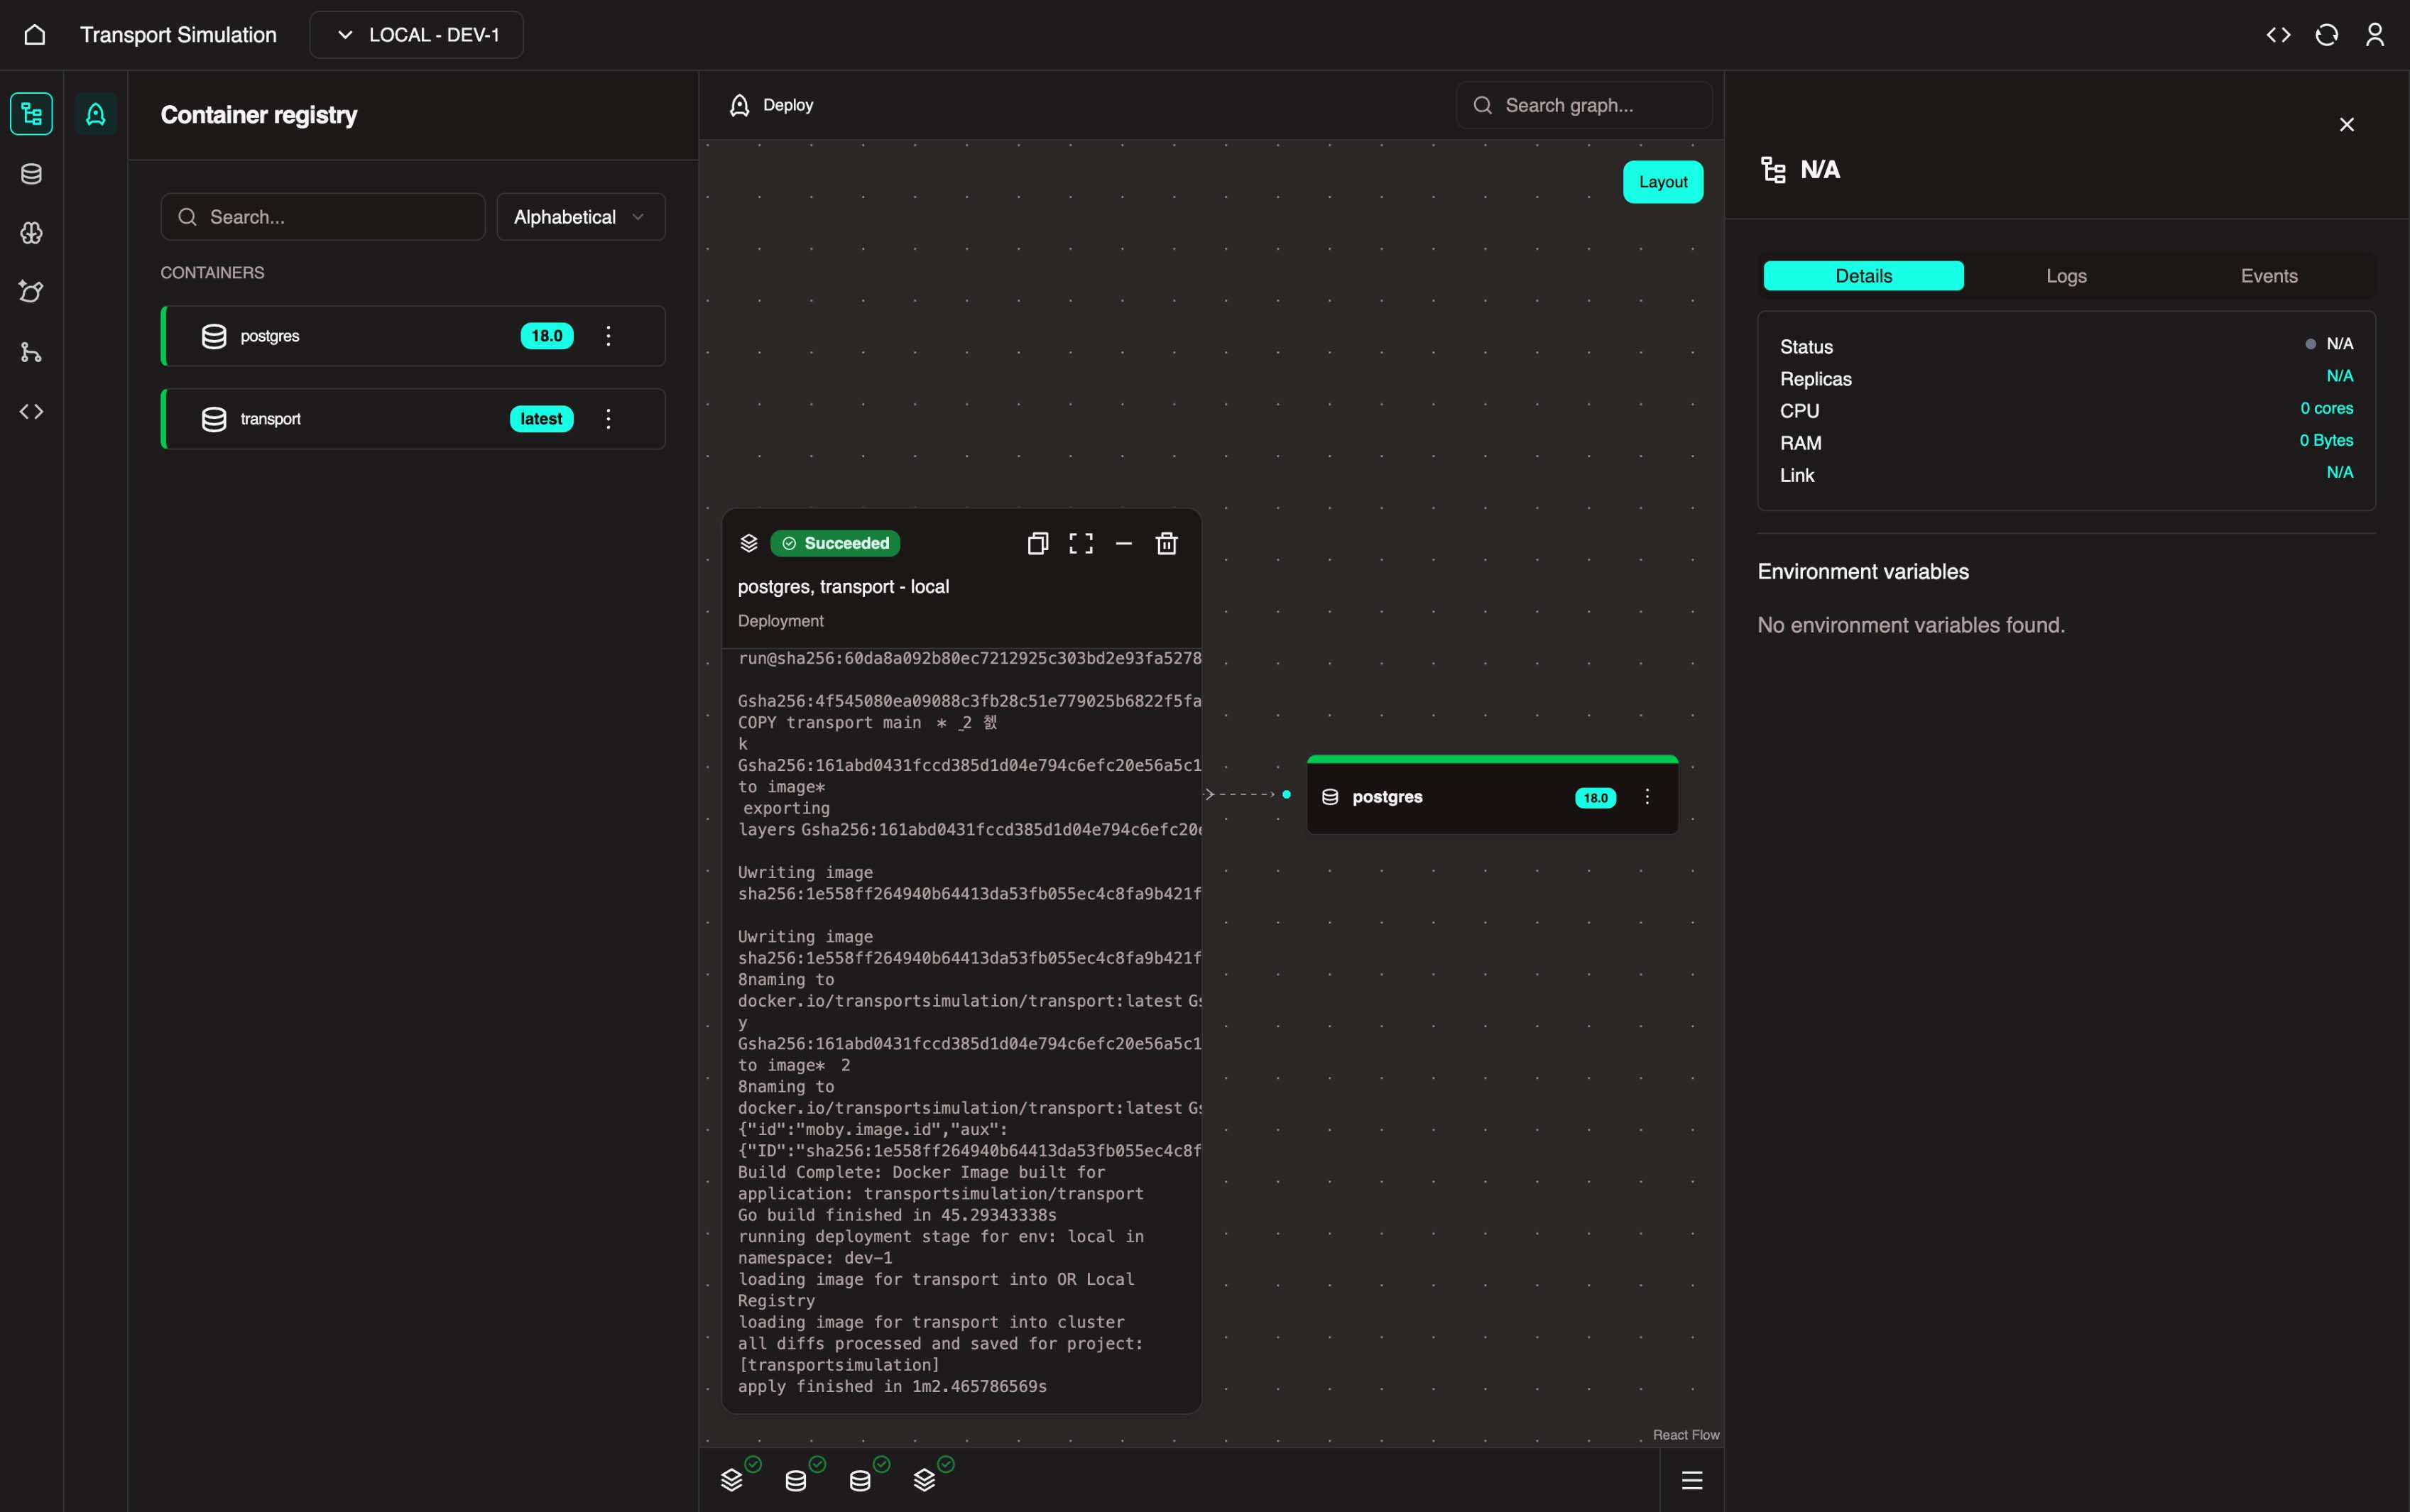The width and height of the screenshot is (2410, 1512).
Task: Click the Link N/A value
Action: pyautogui.click(x=2340, y=472)
